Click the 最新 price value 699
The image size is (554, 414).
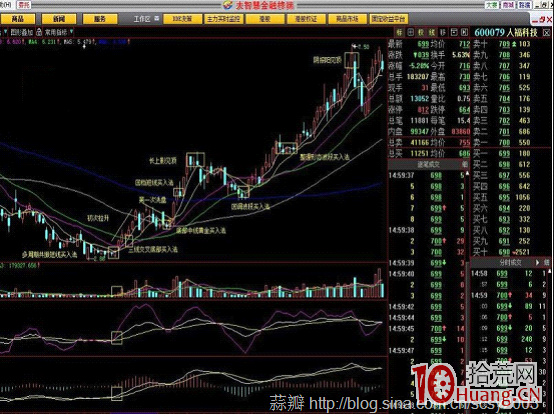423,44
